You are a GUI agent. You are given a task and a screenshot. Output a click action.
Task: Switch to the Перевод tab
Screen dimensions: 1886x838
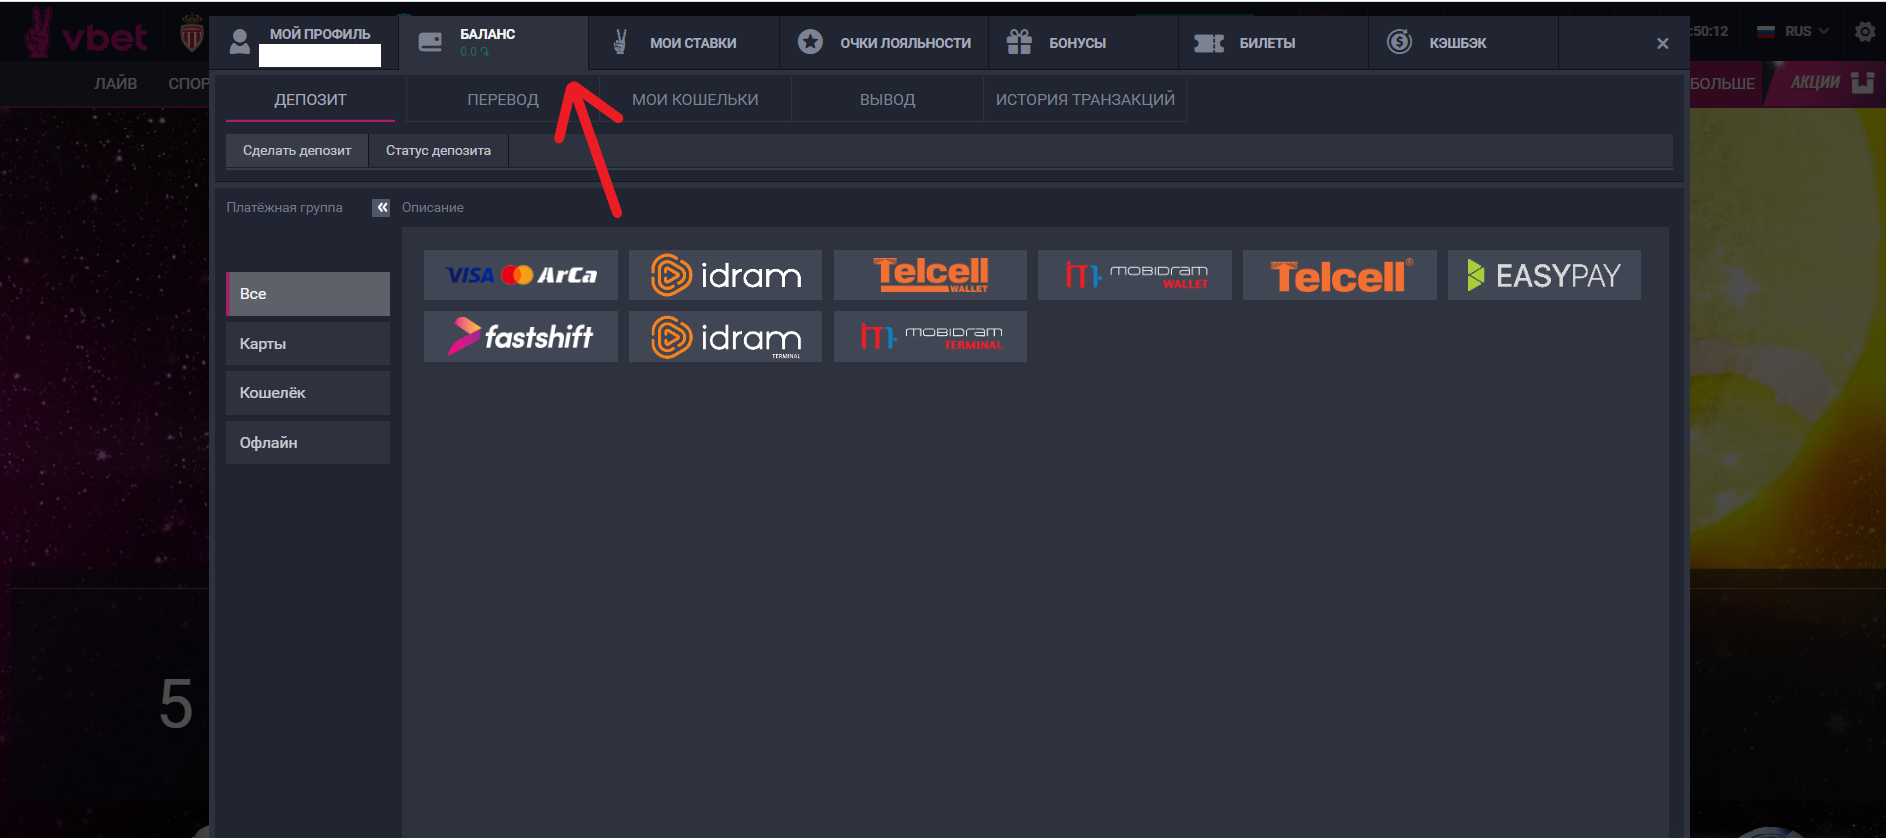click(x=503, y=100)
